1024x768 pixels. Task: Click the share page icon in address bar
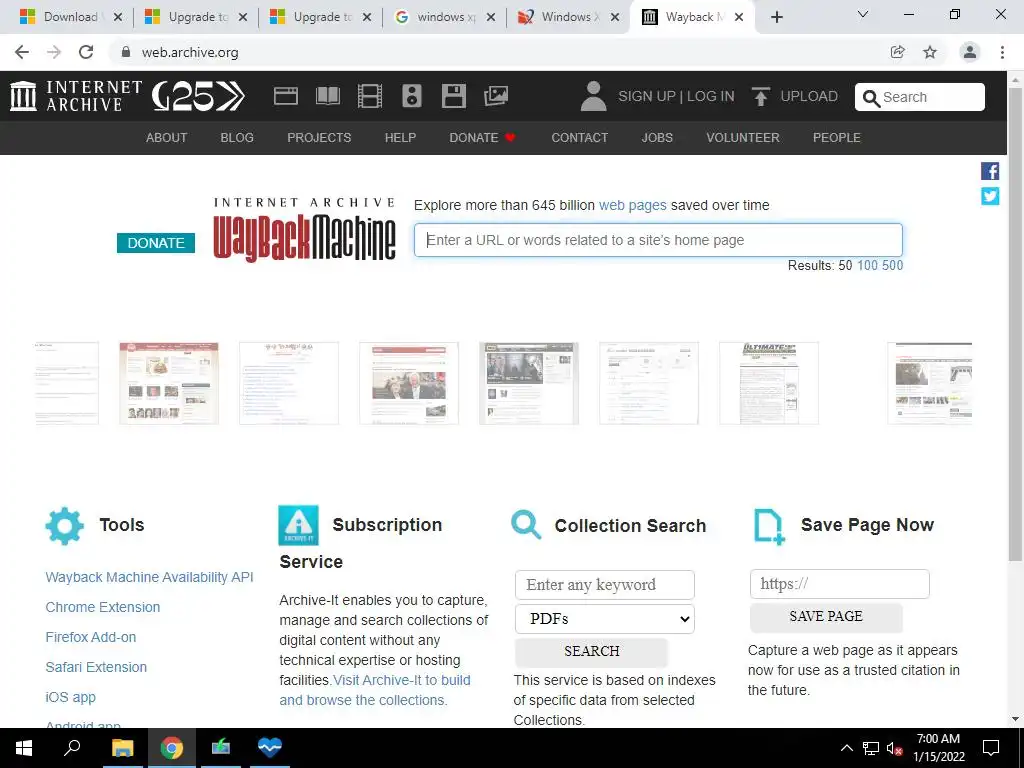click(x=898, y=52)
